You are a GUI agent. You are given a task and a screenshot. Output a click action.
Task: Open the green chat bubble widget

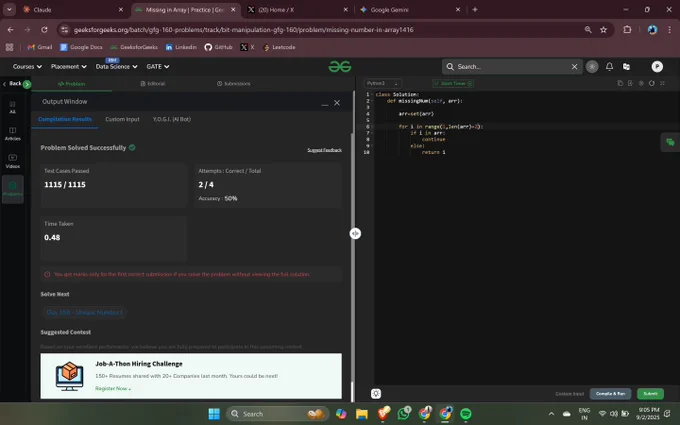pos(670,143)
